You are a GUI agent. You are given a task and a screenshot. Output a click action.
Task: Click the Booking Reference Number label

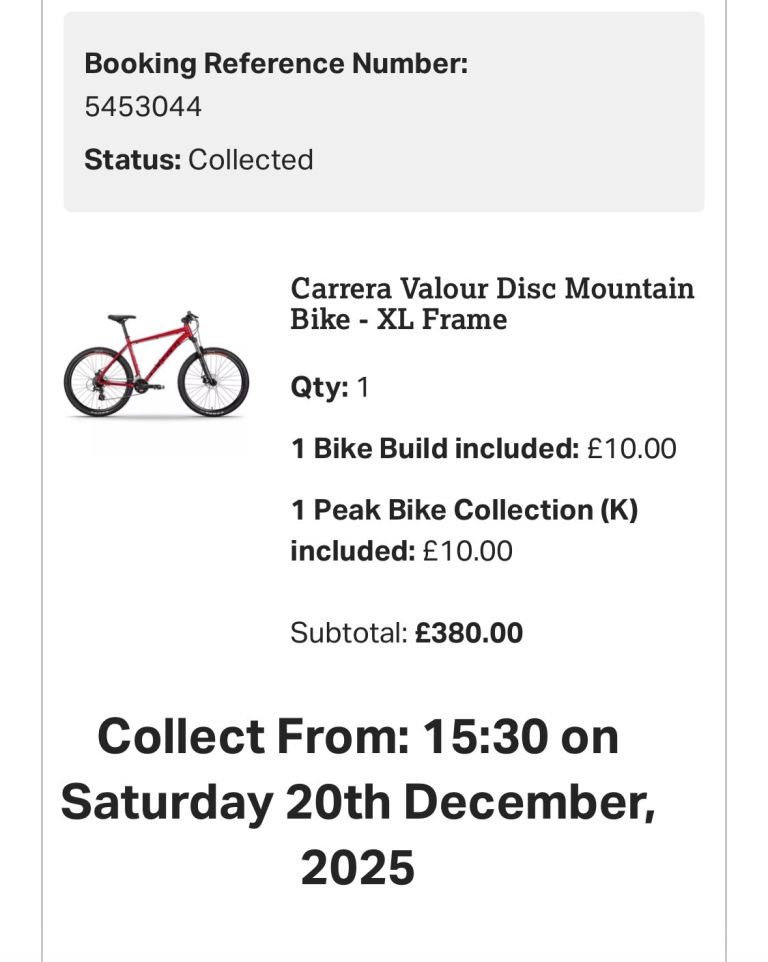[x=276, y=64]
